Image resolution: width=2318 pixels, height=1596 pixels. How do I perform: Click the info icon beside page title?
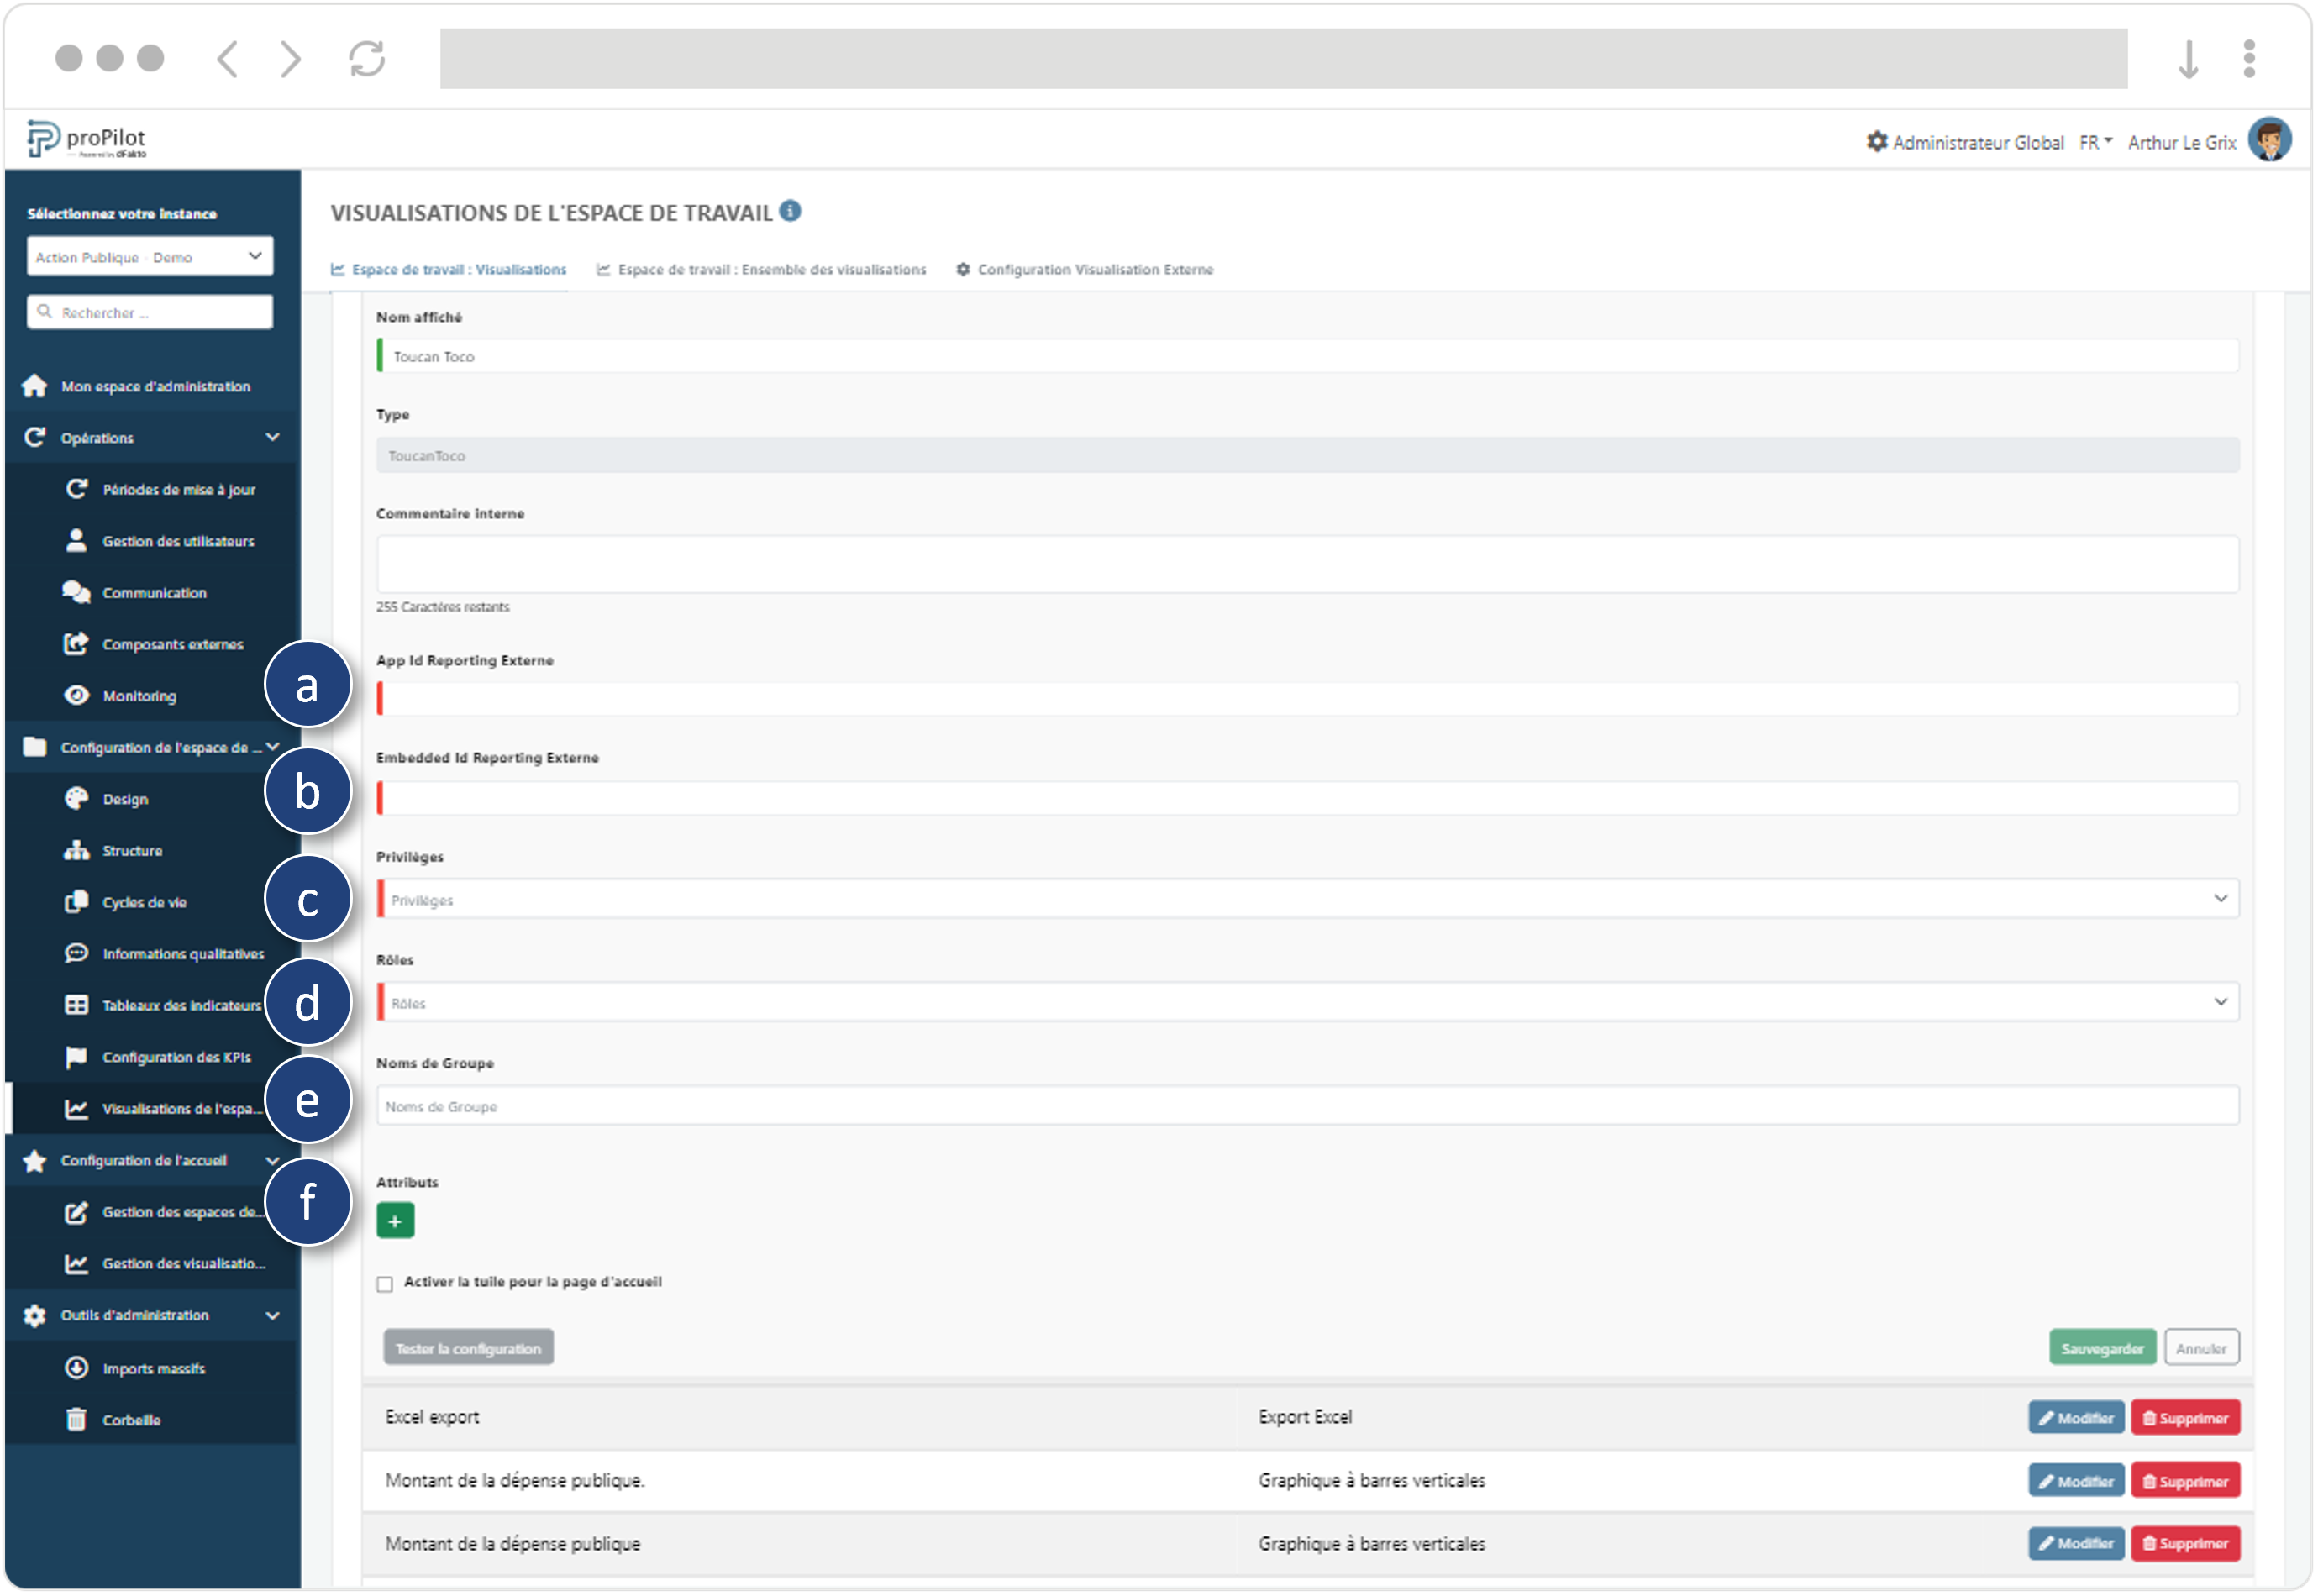point(790,211)
